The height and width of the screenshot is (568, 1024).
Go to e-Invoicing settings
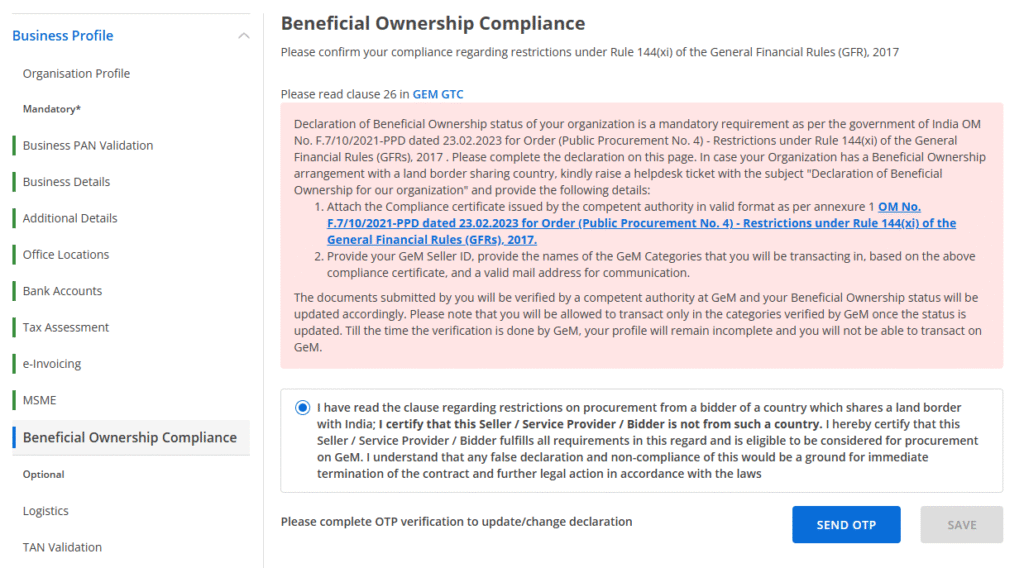click(x=52, y=364)
